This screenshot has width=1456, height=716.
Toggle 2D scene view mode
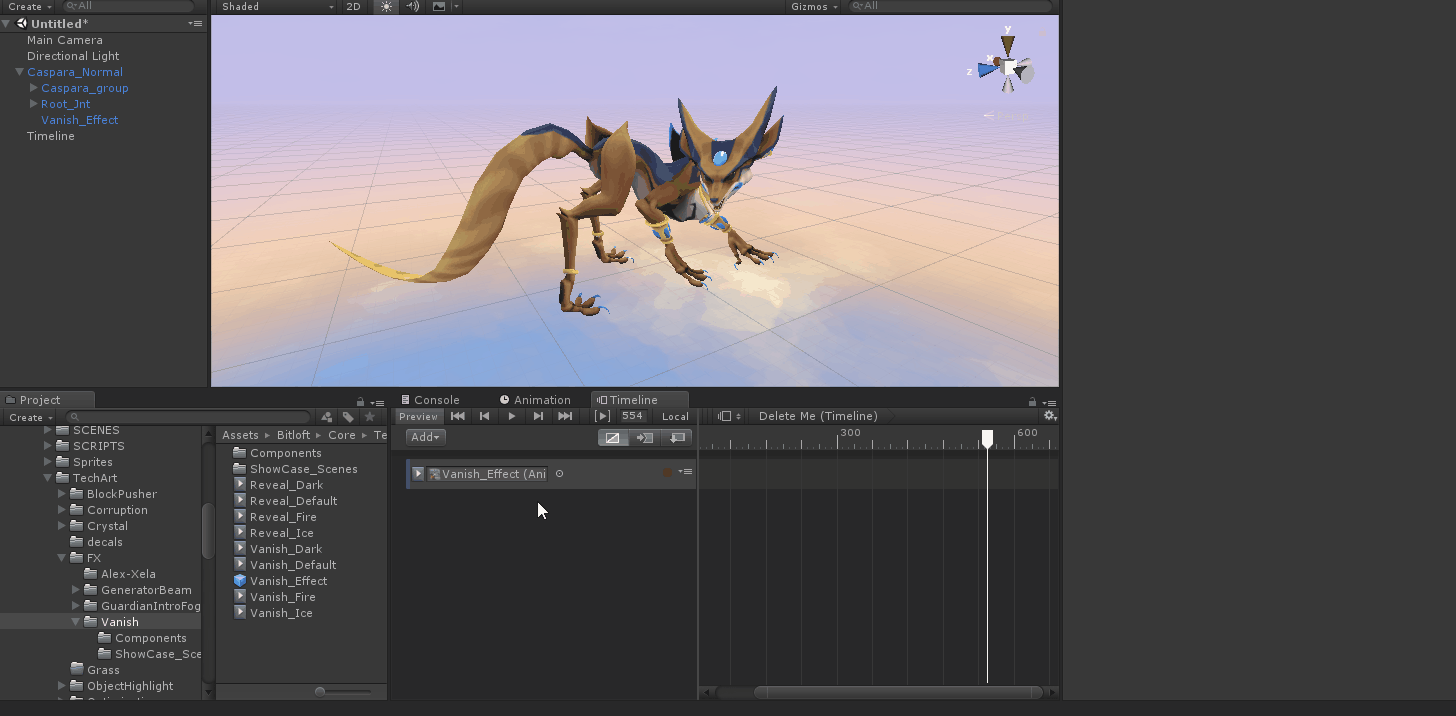[353, 7]
